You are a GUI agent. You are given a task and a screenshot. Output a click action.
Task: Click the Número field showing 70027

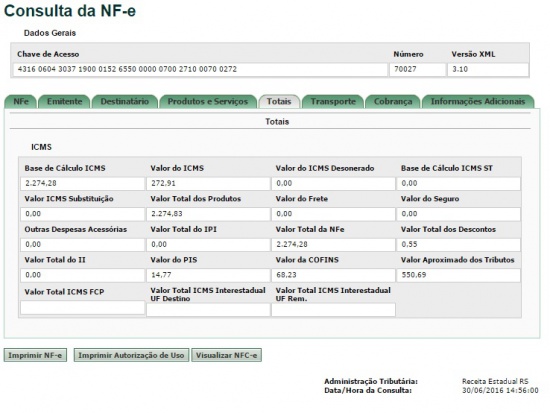tap(417, 69)
